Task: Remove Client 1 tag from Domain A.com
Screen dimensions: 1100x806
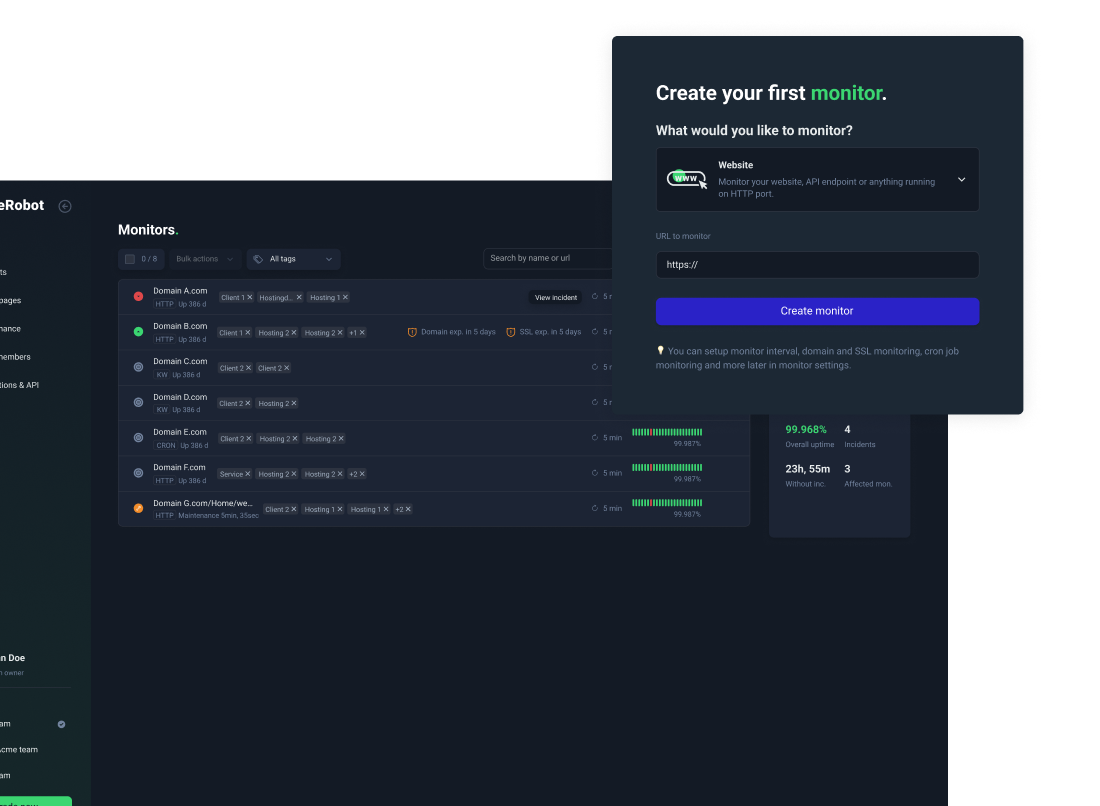Action: coord(249,297)
